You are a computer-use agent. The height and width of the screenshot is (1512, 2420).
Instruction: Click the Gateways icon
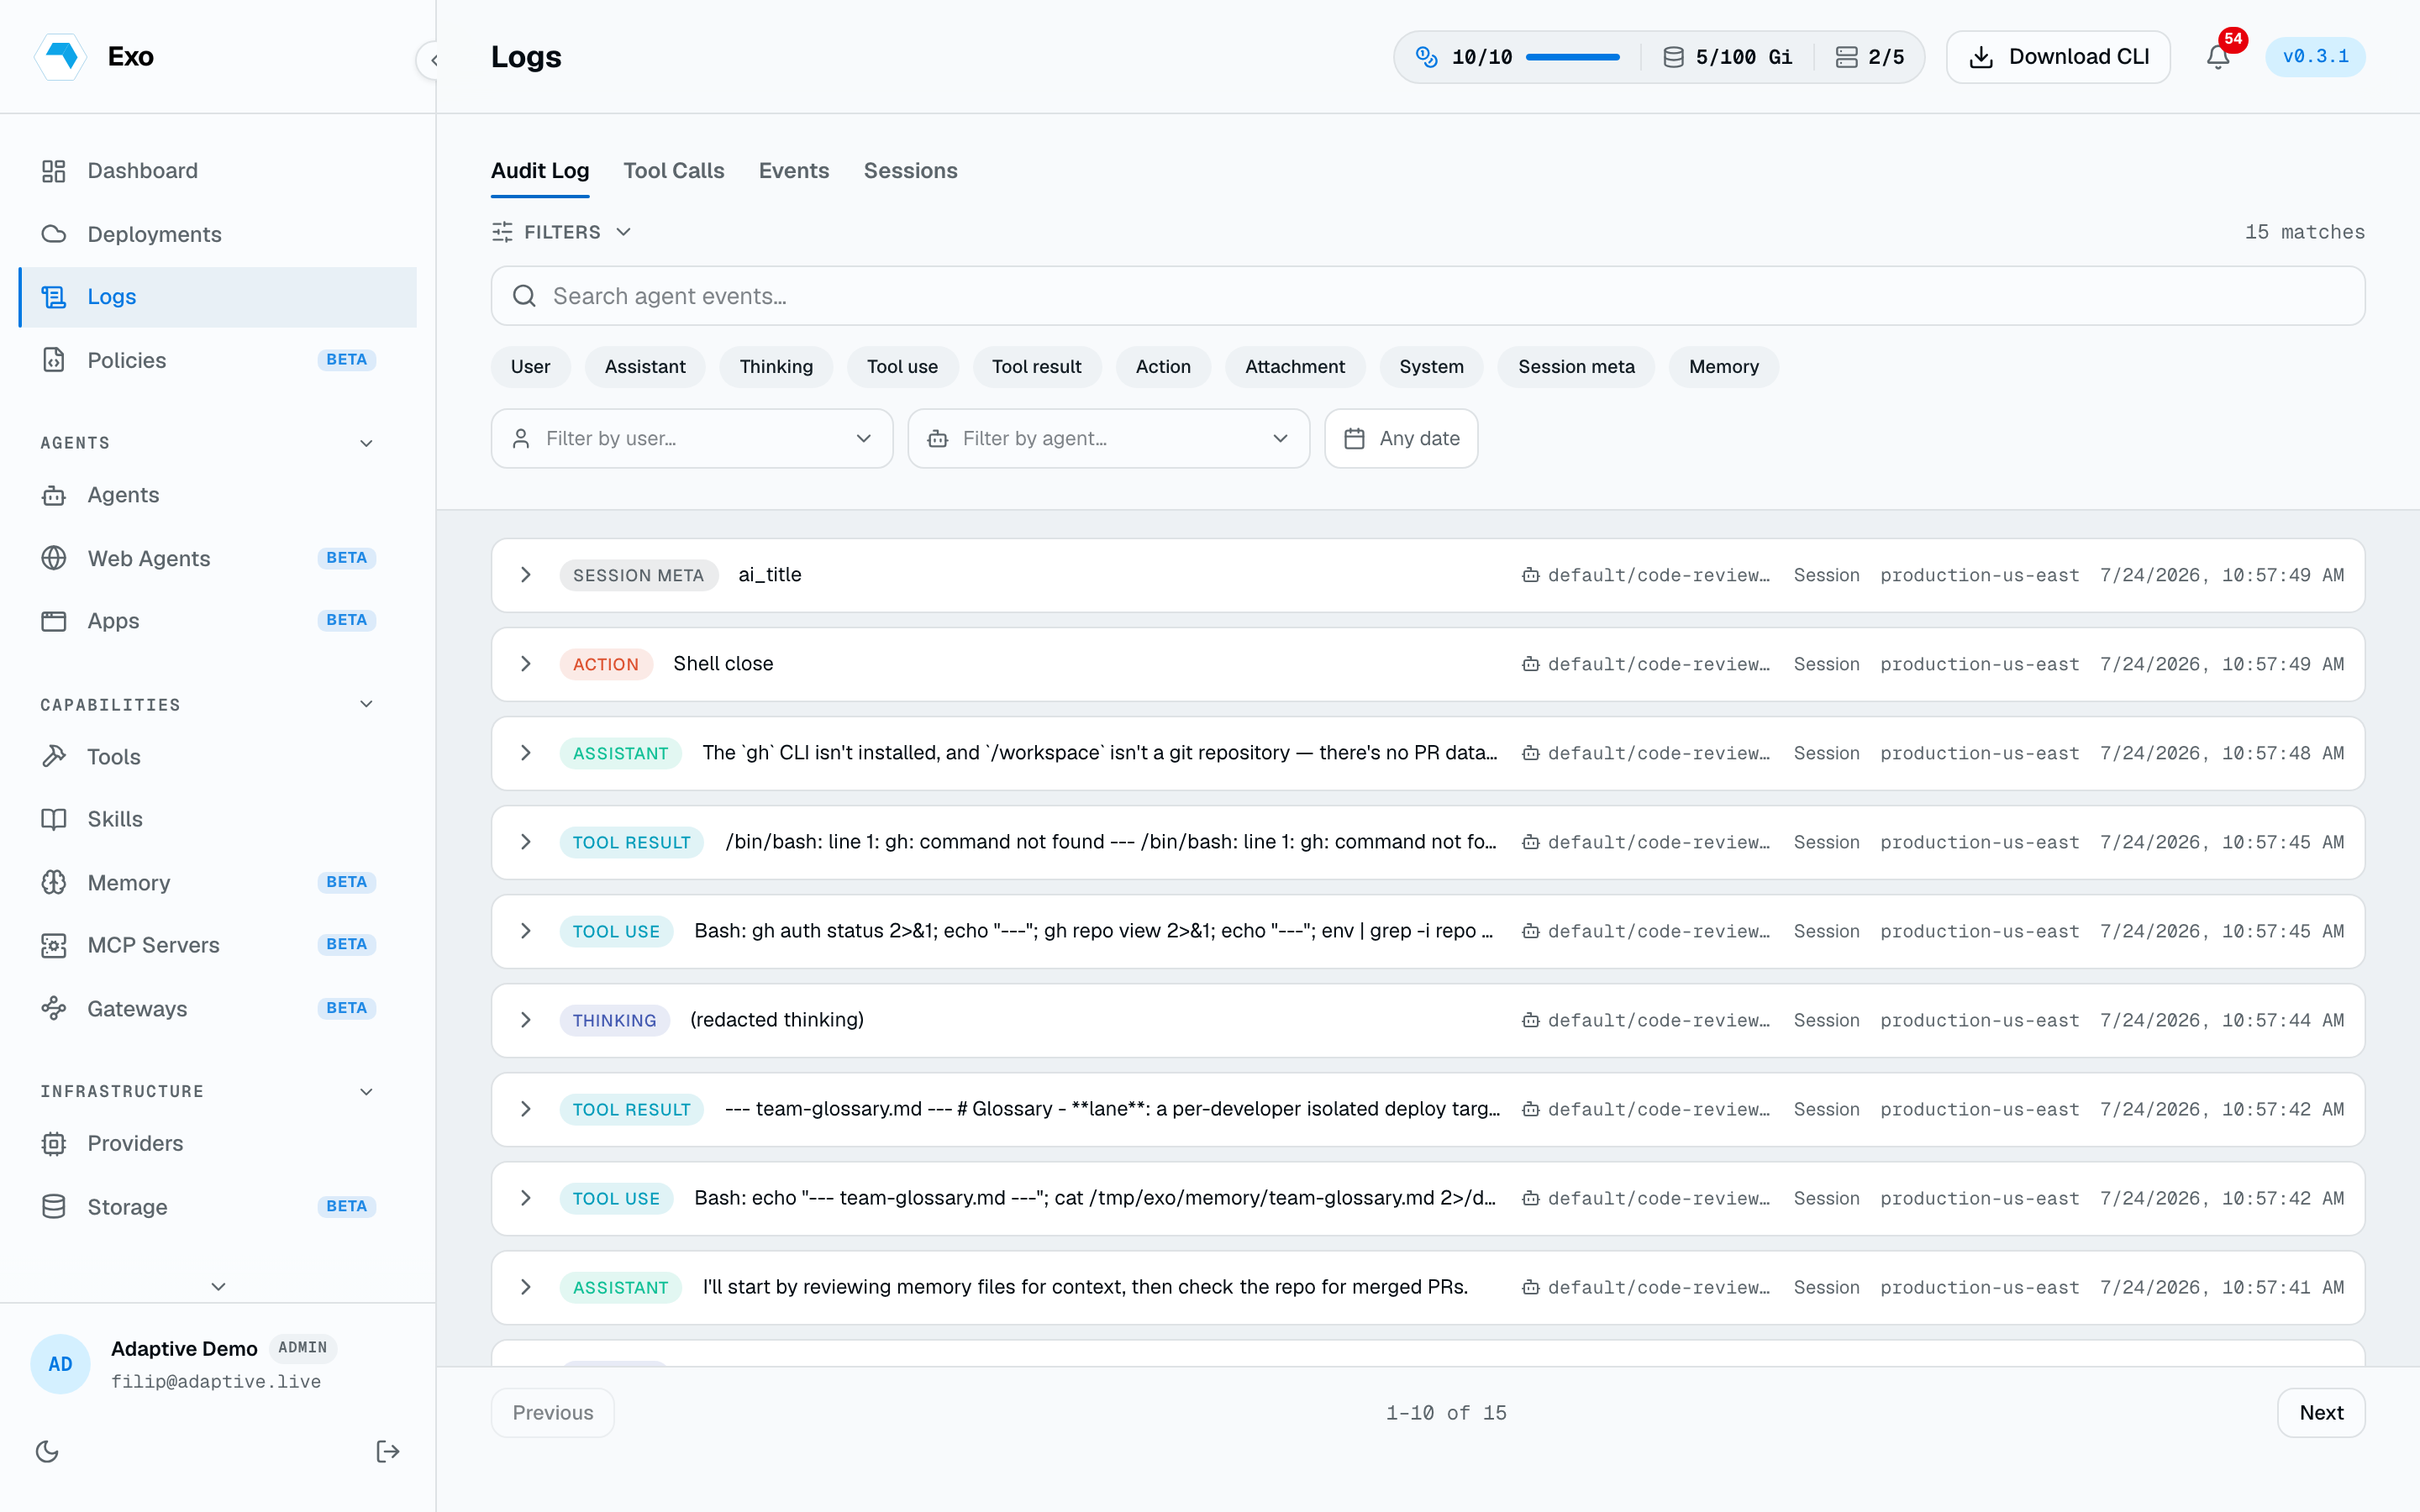point(54,1008)
